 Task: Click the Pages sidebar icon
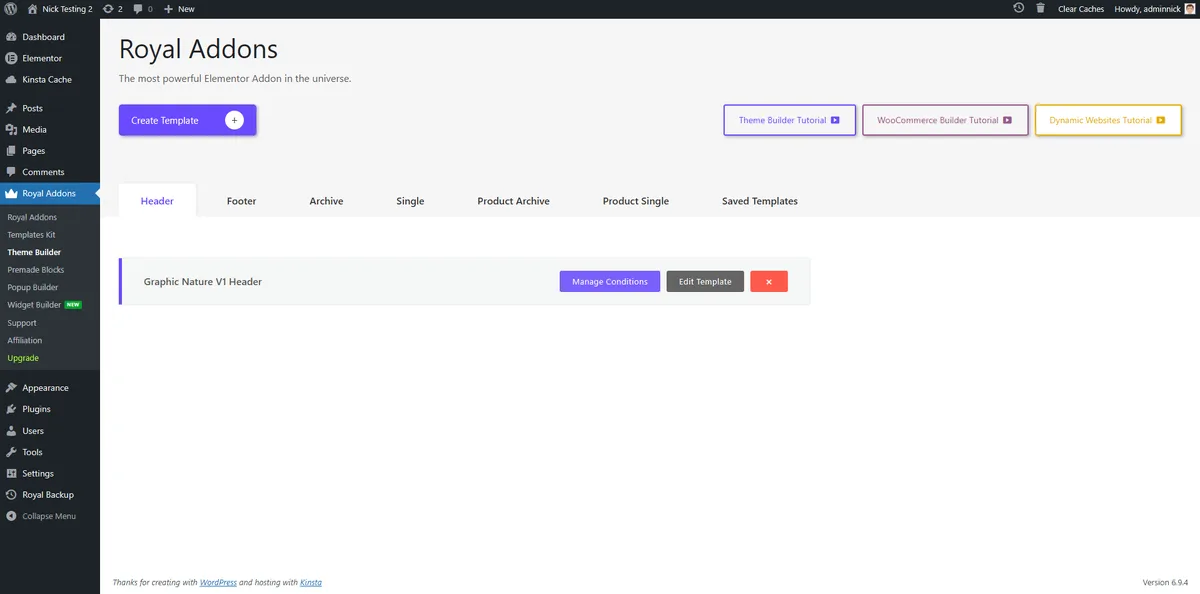pos(11,151)
